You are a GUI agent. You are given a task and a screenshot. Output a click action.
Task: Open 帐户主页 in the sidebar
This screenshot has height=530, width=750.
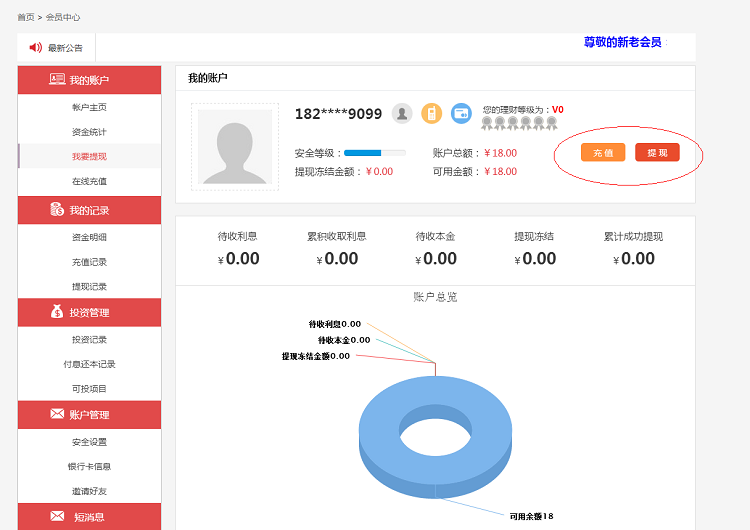point(89,107)
